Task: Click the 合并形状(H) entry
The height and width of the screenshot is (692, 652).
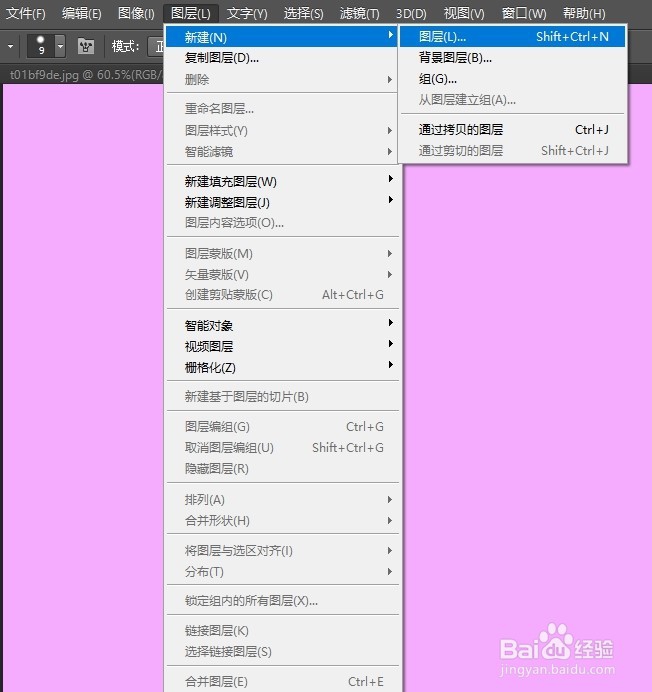Action: (283, 521)
